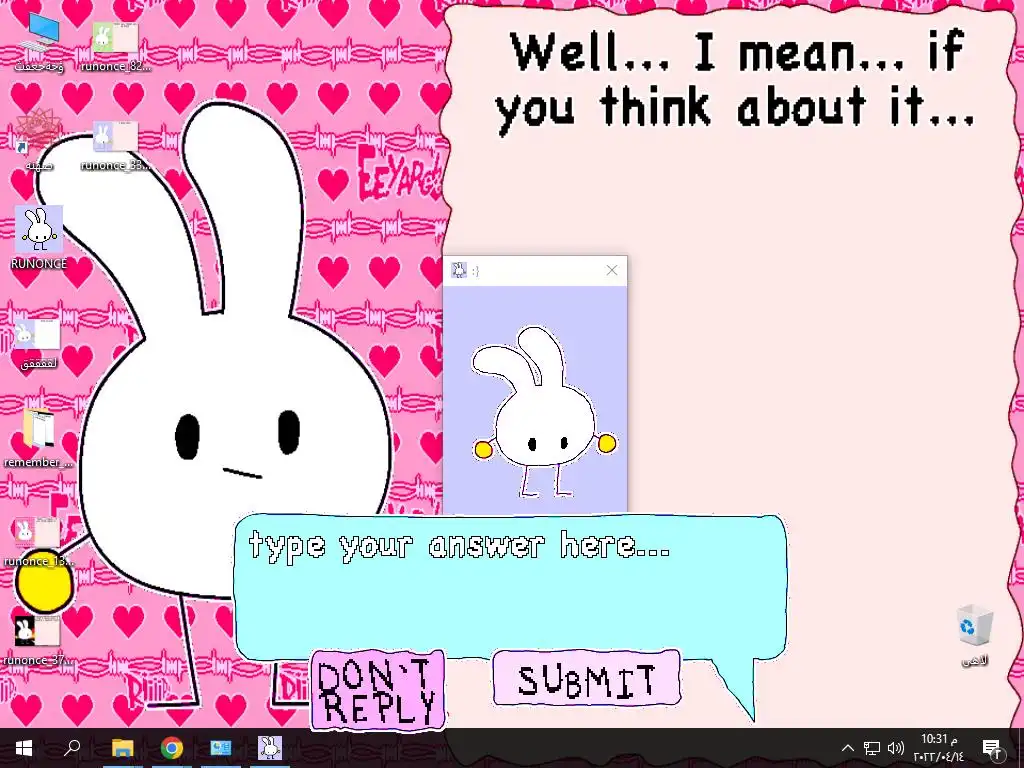
Task: Click the bunny icon in small window title bar
Action: tap(459, 270)
